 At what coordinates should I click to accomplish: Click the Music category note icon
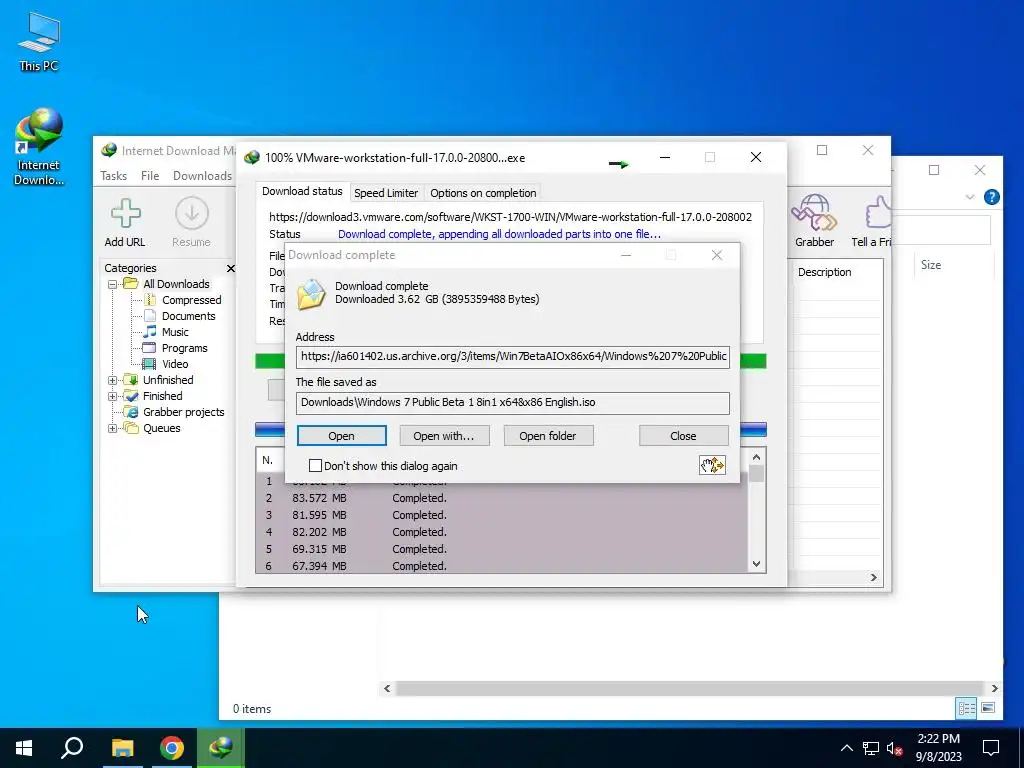click(150, 332)
